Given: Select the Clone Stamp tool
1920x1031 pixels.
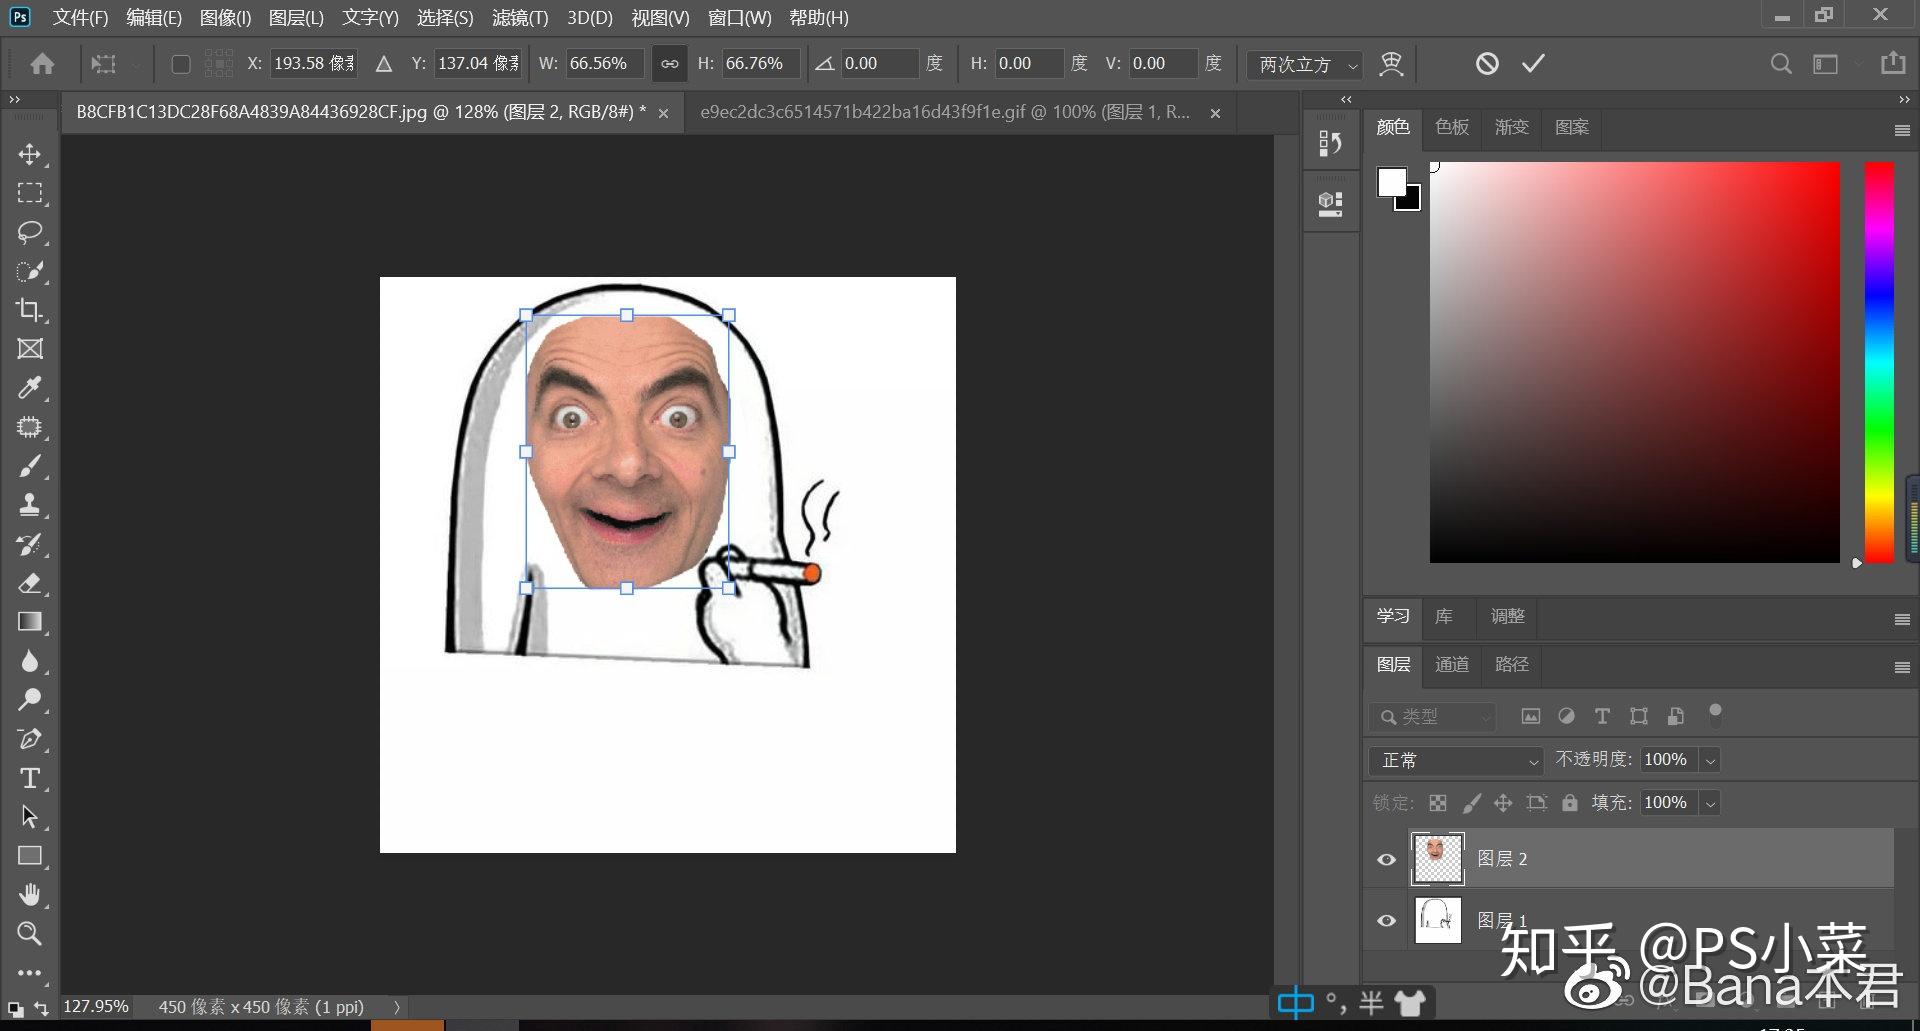Looking at the screenshot, I should (30, 505).
